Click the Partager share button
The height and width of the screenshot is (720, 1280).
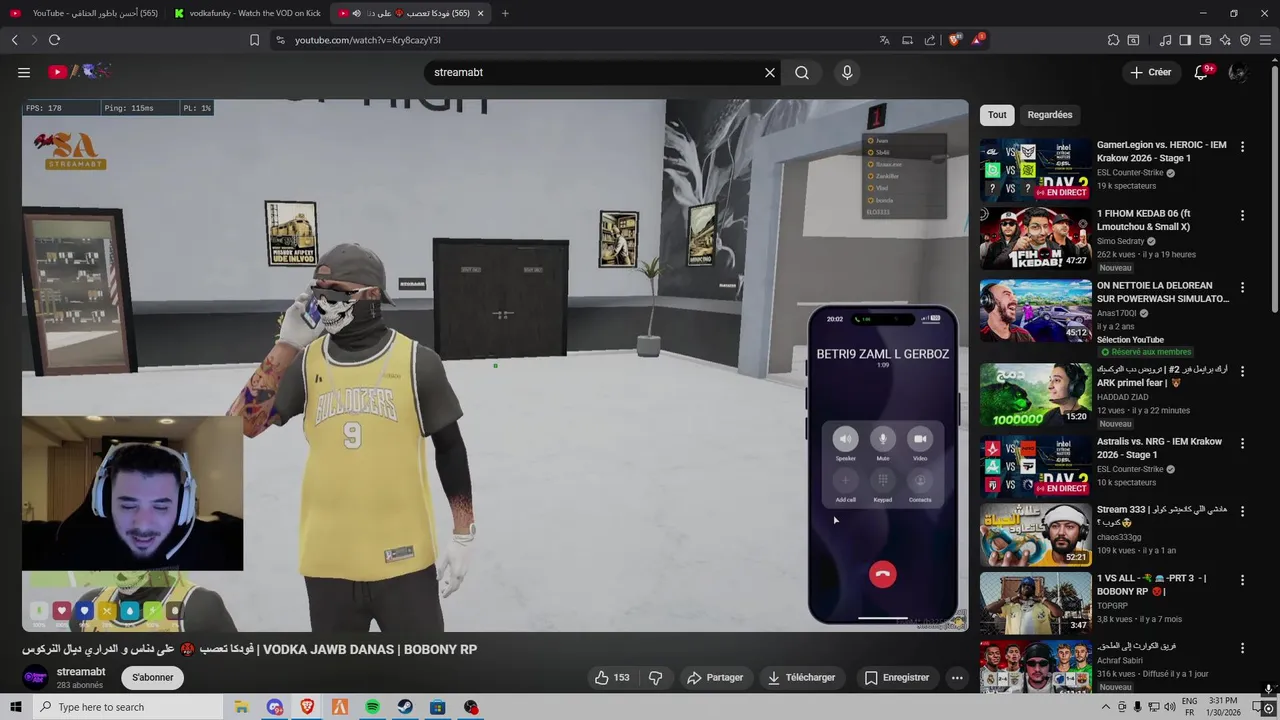[x=715, y=677]
